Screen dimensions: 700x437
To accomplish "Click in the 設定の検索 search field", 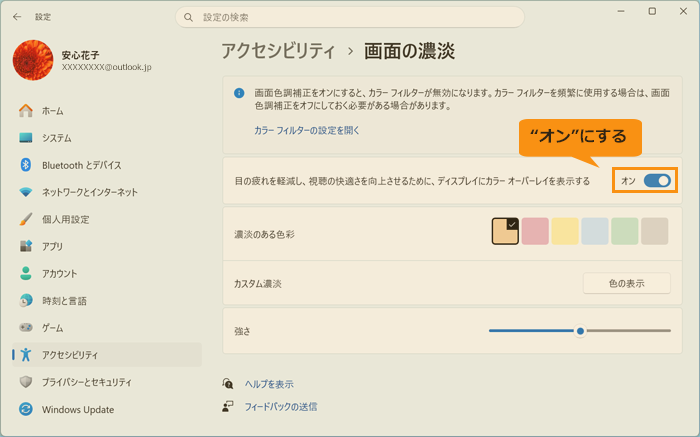I will 350,17.
